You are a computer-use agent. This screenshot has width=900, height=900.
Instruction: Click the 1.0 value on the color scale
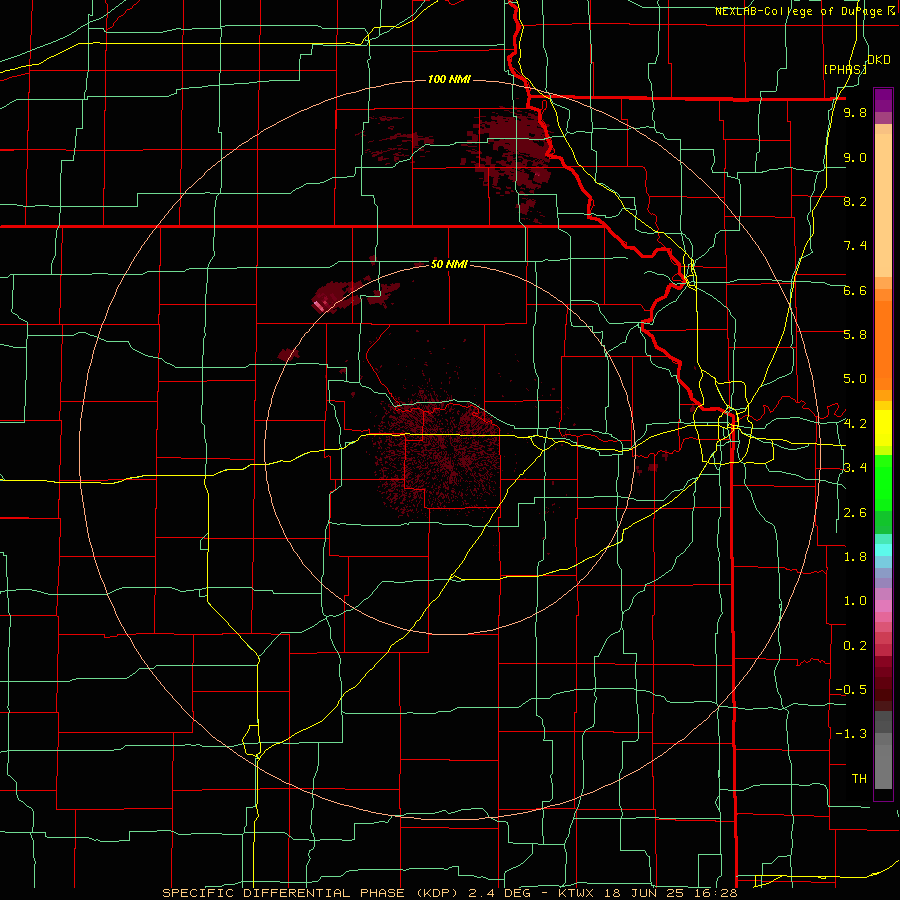click(x=855, y=601)
